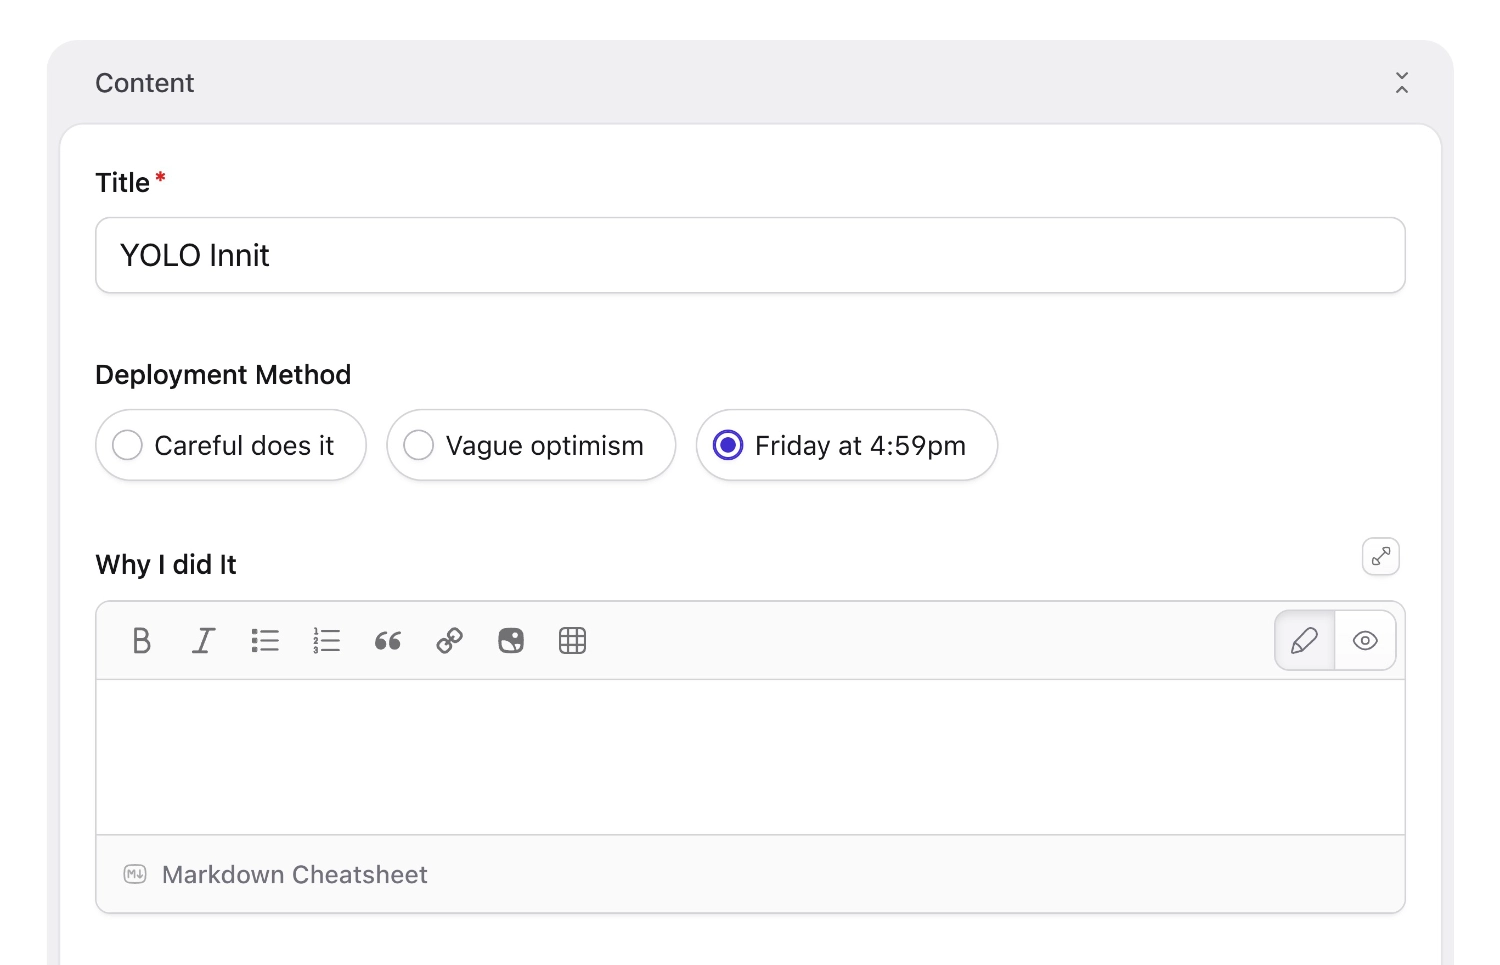
Task: Click the Deployment Method label
Action: pyautogui.click(x=223, y=375)
